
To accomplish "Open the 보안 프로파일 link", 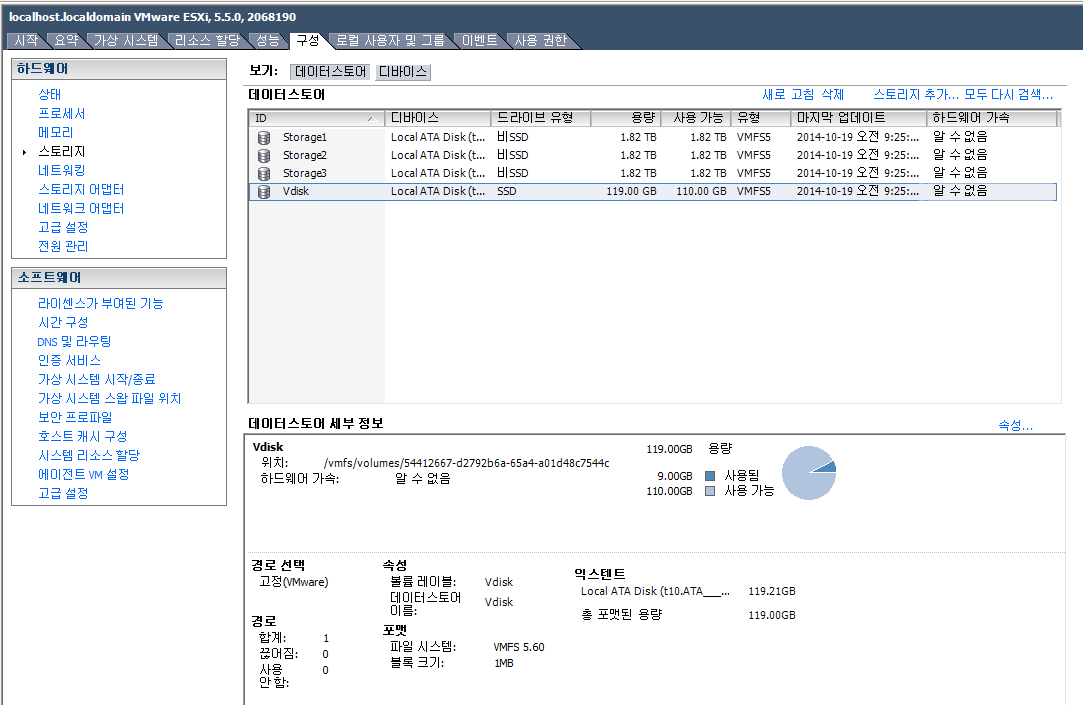I will pos(75,417).
